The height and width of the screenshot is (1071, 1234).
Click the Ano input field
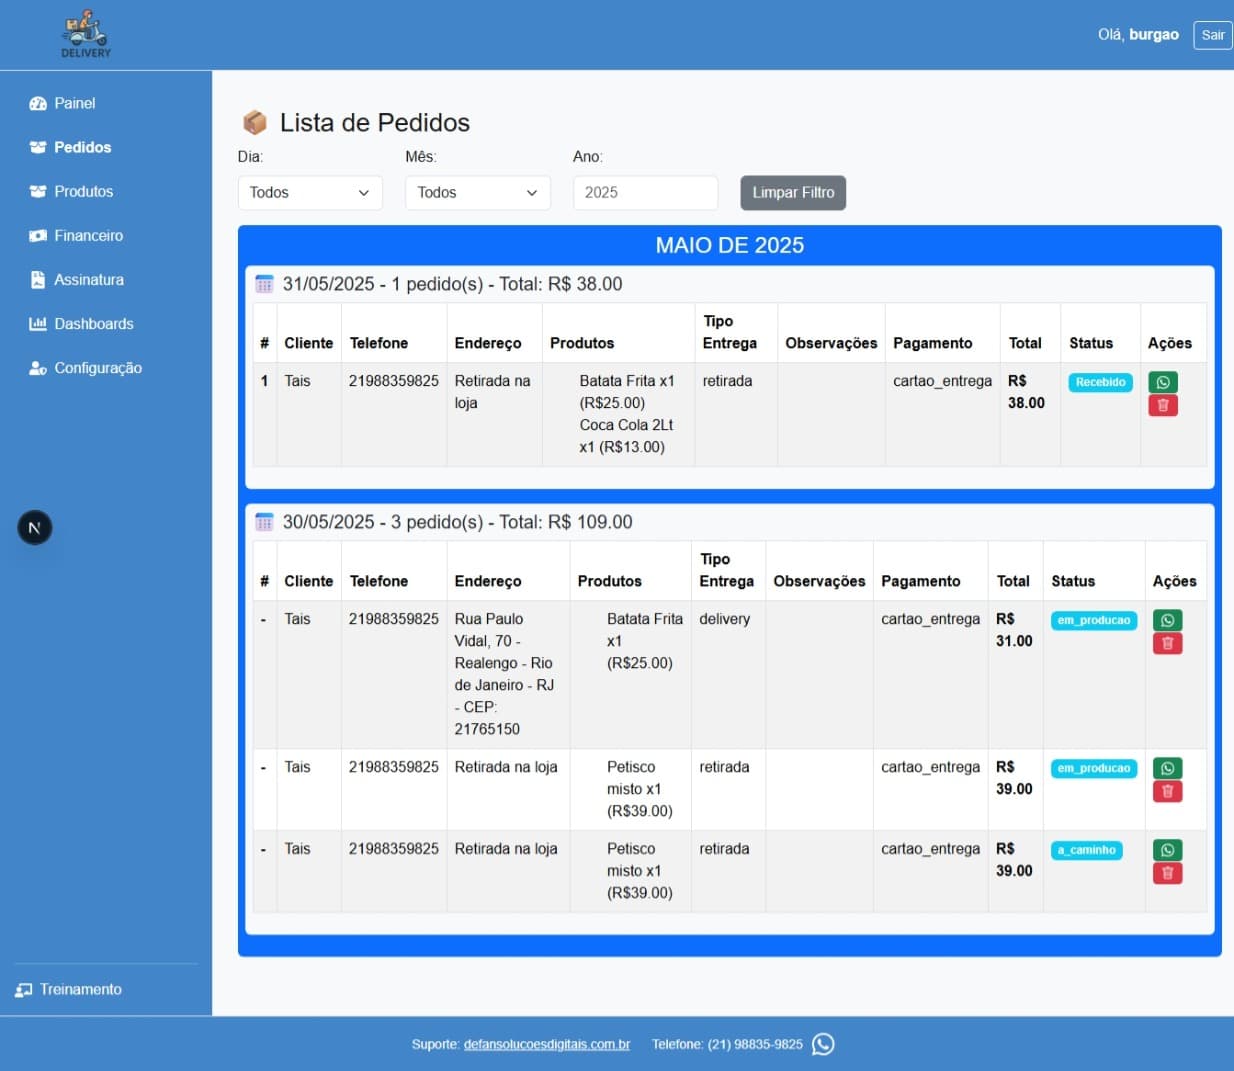pyautogui.click(x=645, y=193)
